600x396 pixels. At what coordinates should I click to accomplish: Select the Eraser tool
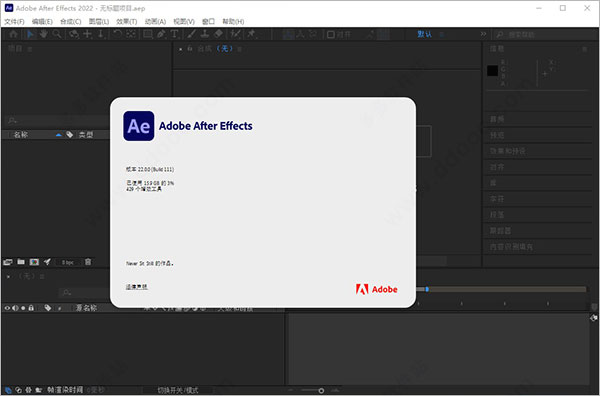(218, 34)
